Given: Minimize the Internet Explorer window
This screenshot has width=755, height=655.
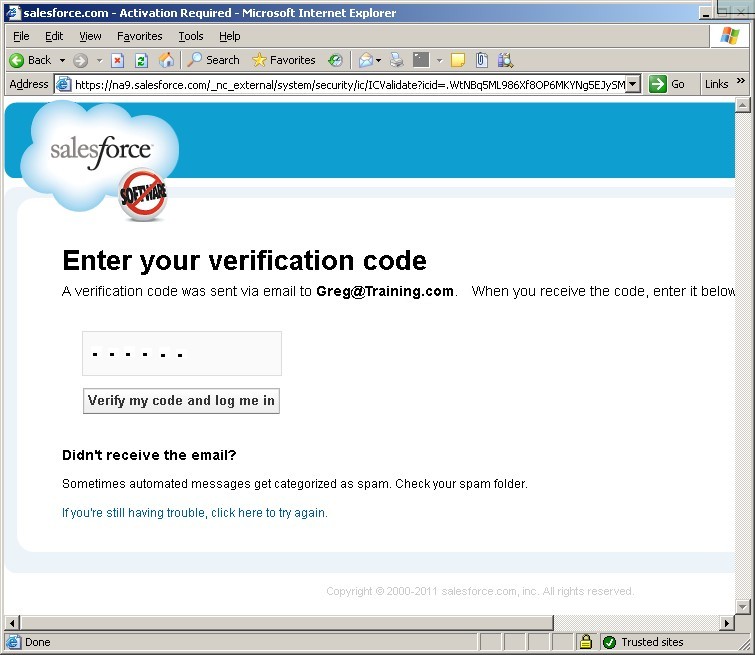Looking at the screenshot, I should 705,13.
